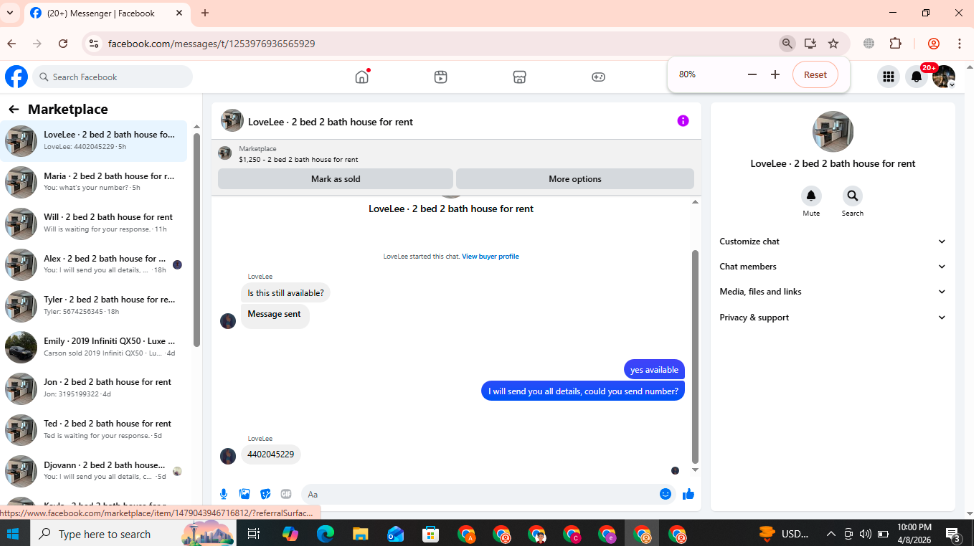Increase zoom with plus button
974x546 pixels.
click(775, 75)
